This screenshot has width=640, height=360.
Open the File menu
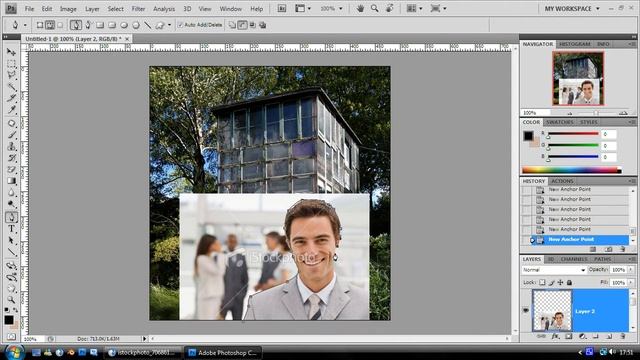coord(29,9)
